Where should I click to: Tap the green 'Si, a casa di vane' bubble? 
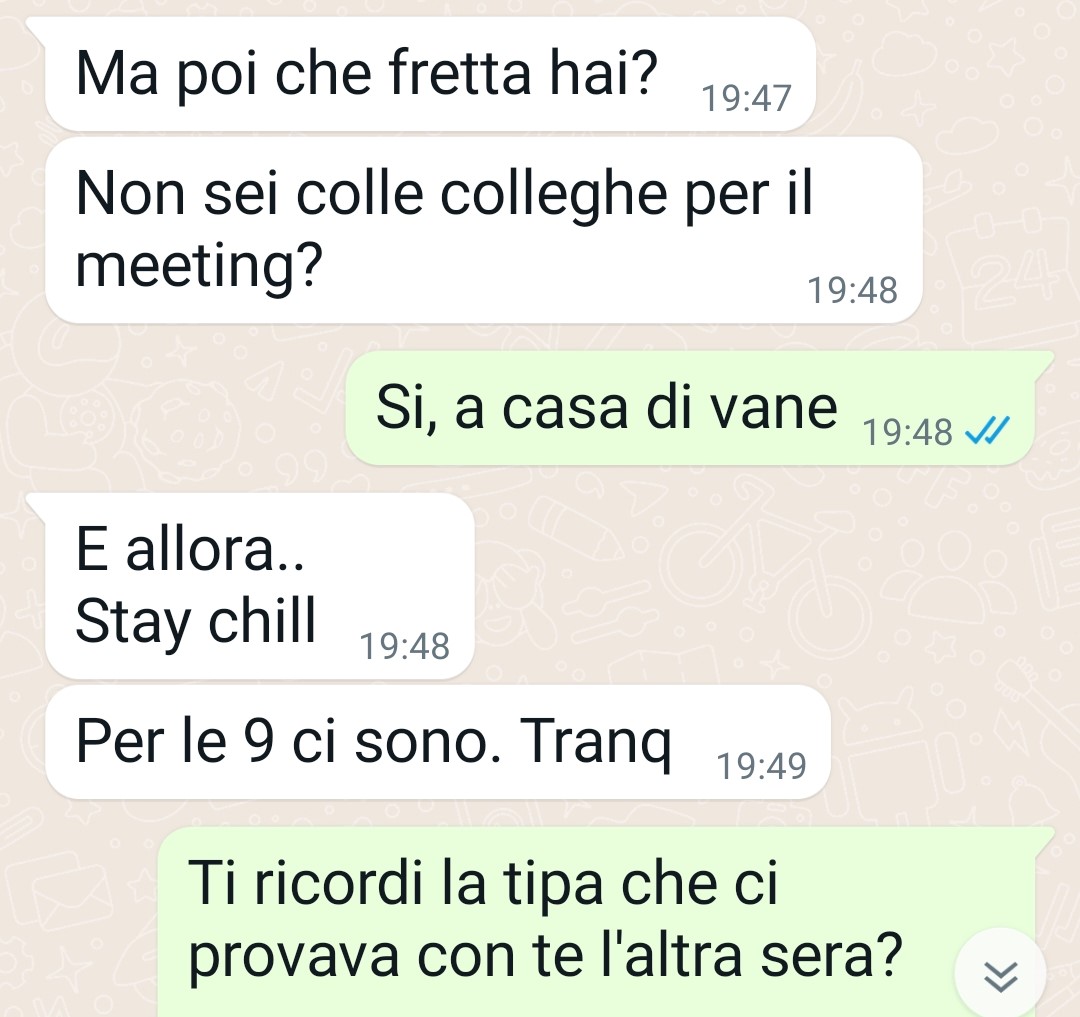tap(689, 408)
